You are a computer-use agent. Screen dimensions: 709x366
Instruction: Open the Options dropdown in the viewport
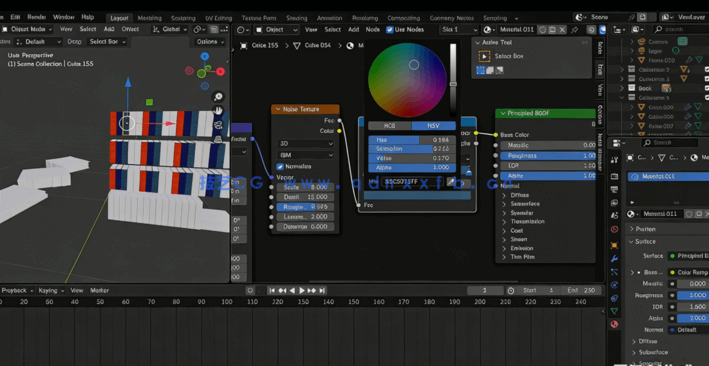[210, 42]
